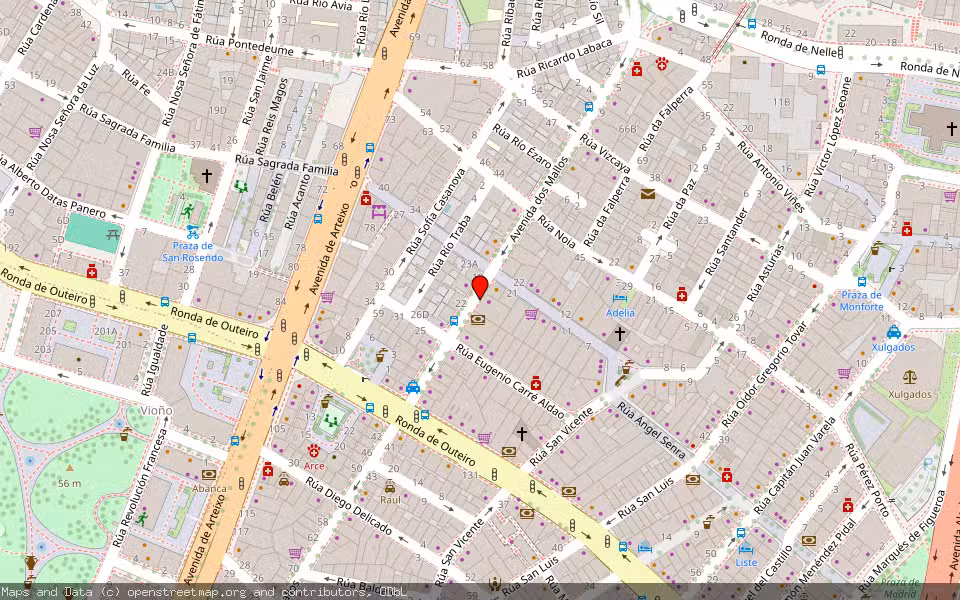Screen dimensions: 960x600
Task: Select the Rúa Oidor Gregorio Tovar label
Action: 764,374
